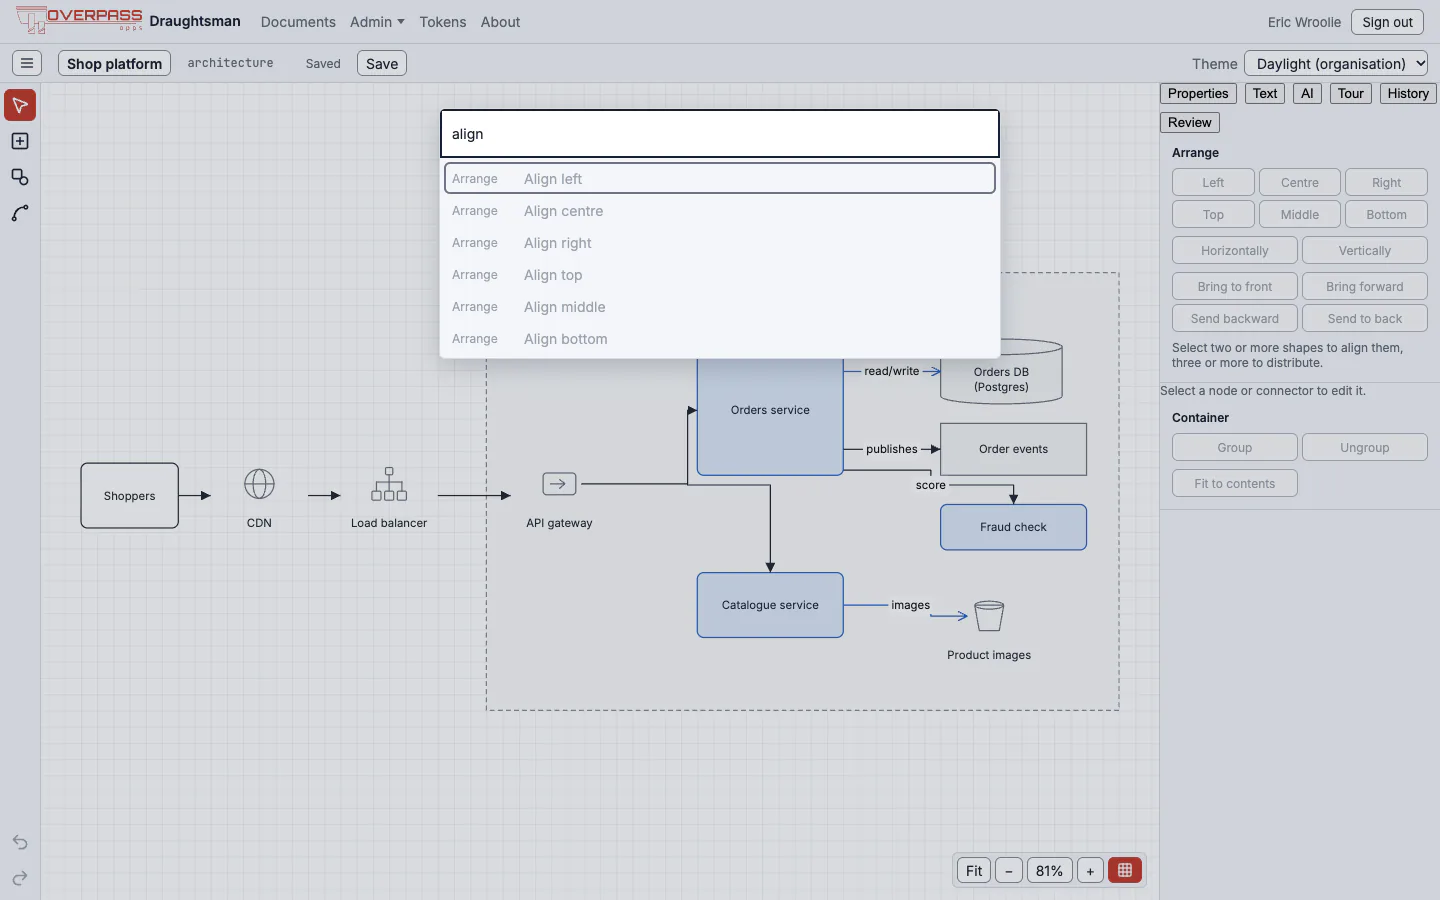The image size is (1440, 900).
Task: Choose Align right command result
Action: click(720, 243)
